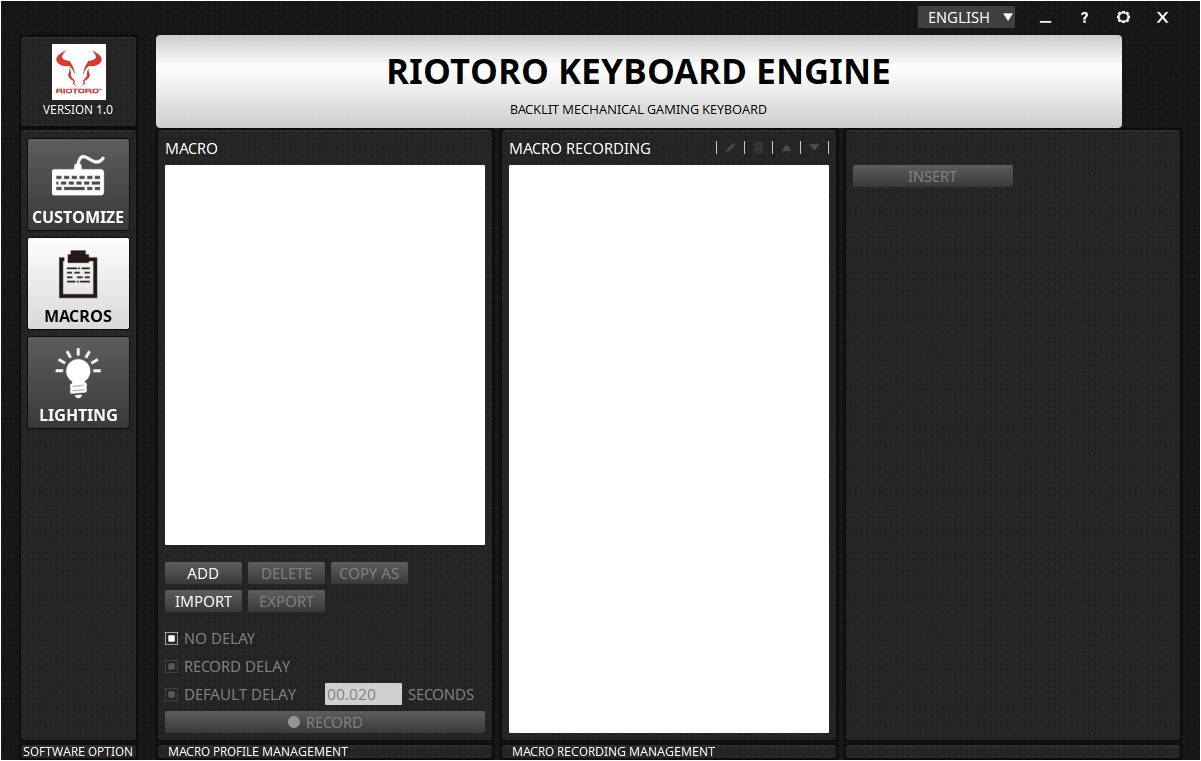Click the Add macro button
The width and height of the screenshot is (1201, 761).
[203, 573]
